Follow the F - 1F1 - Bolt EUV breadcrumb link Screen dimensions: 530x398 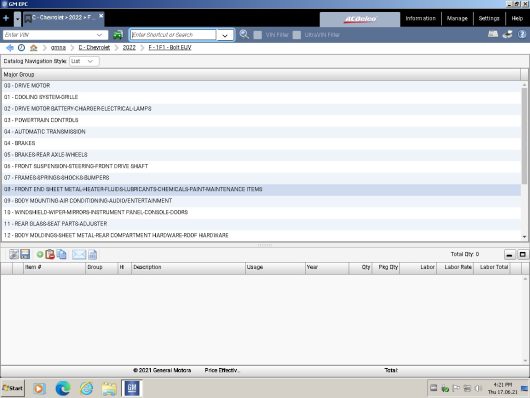click(x=170, y=48)
